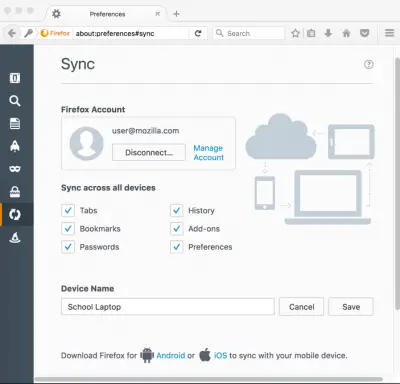400x384 pixels.
Task: Open the Downloads arrow icon
Action: [328, 33]
